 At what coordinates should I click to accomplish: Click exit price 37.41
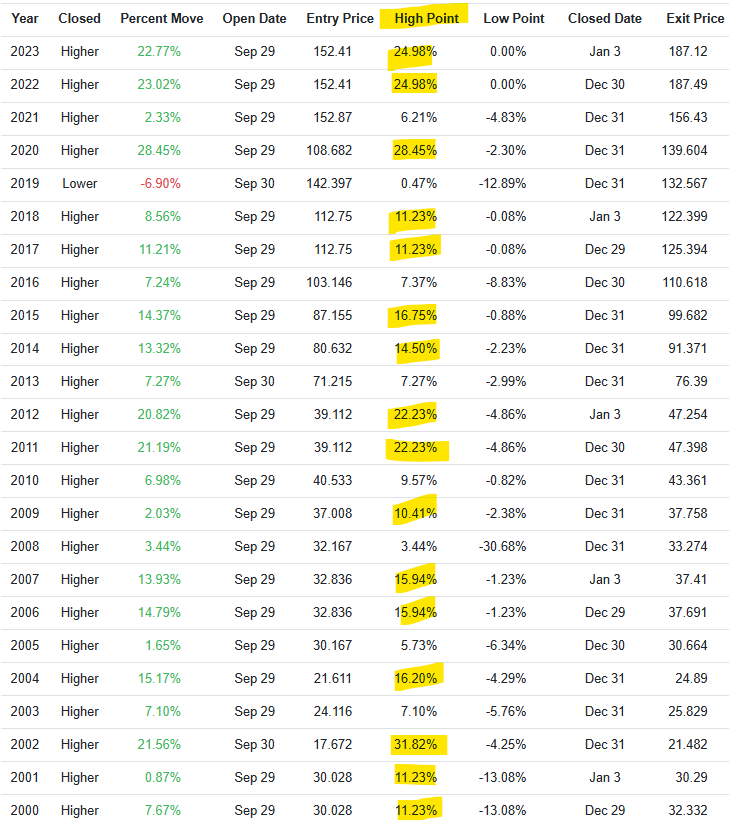tap(691, 580)
